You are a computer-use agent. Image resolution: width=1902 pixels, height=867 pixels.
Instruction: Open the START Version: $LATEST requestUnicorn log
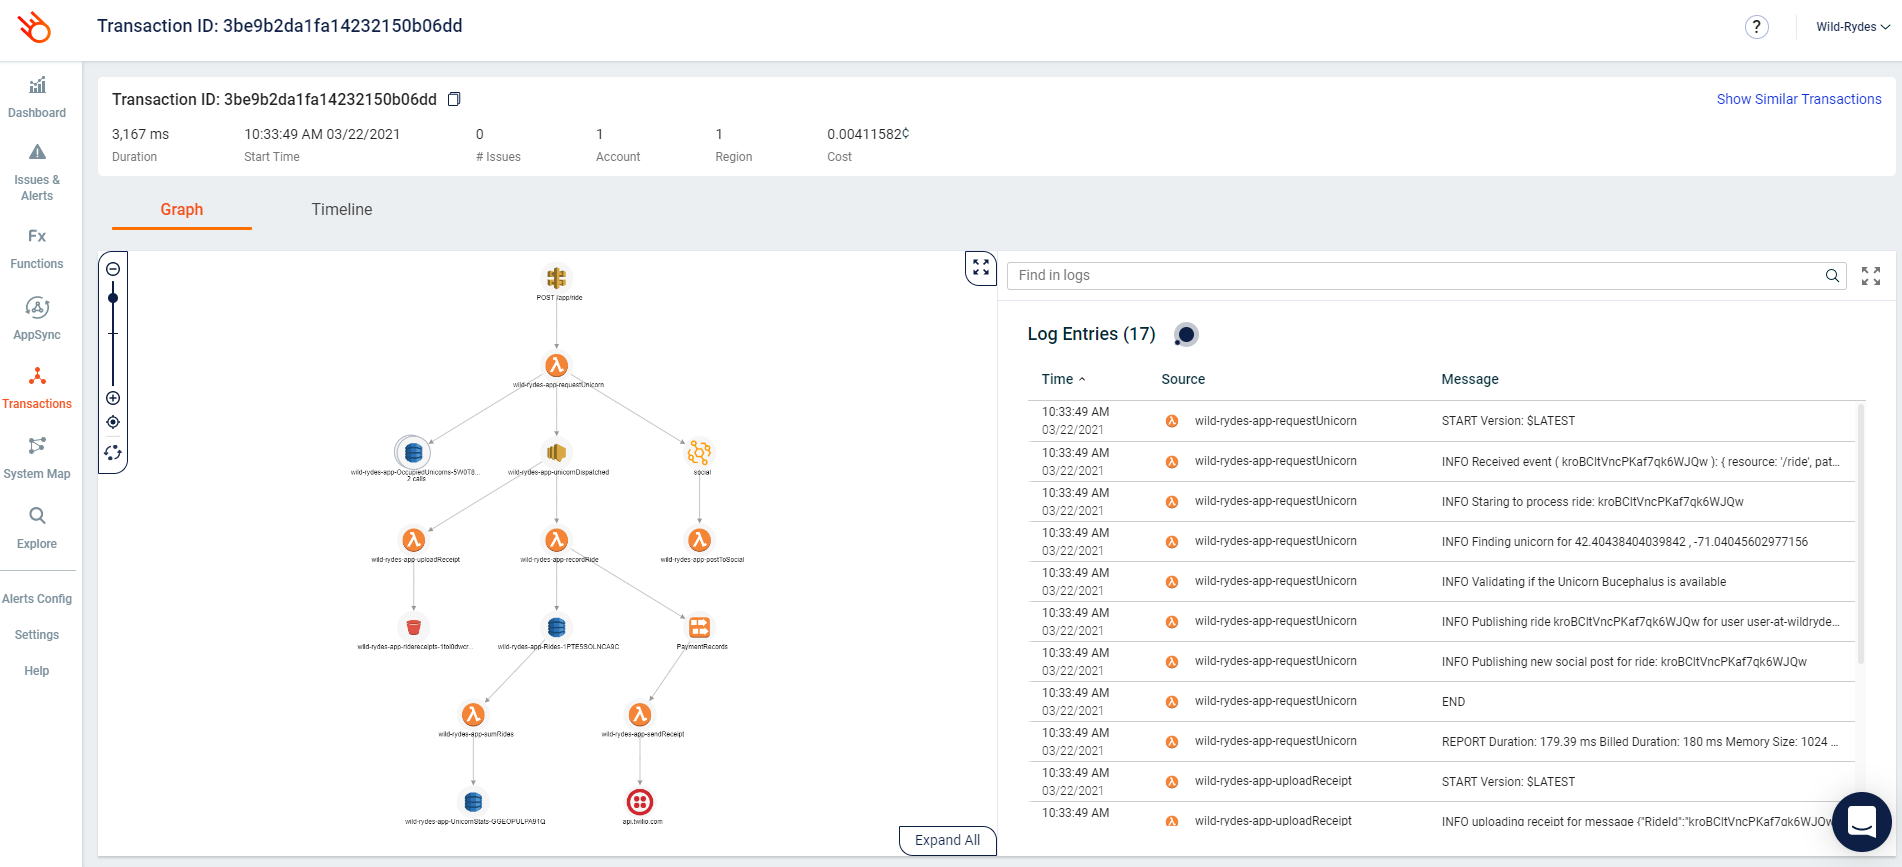coord(1441,421)
